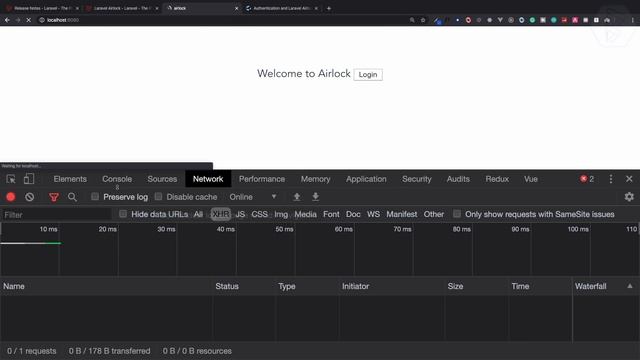Focus the network Filter text field

56,215
